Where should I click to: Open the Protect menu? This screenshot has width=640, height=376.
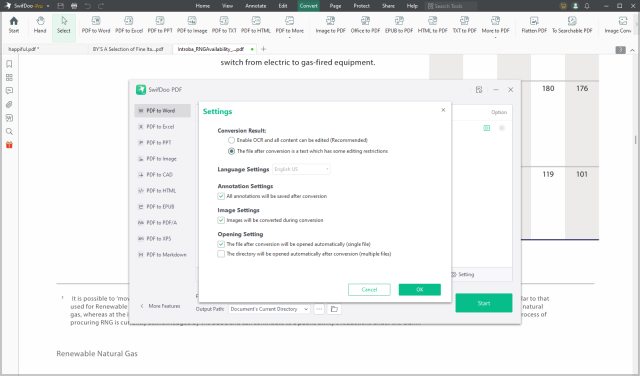(361, 6)
